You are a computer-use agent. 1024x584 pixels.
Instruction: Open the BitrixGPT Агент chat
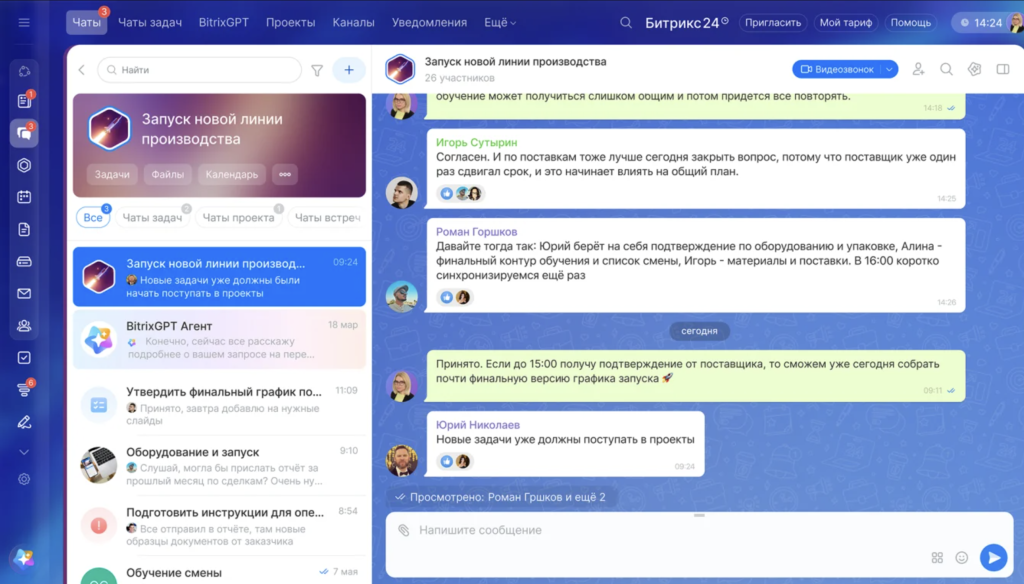(219, 340)
